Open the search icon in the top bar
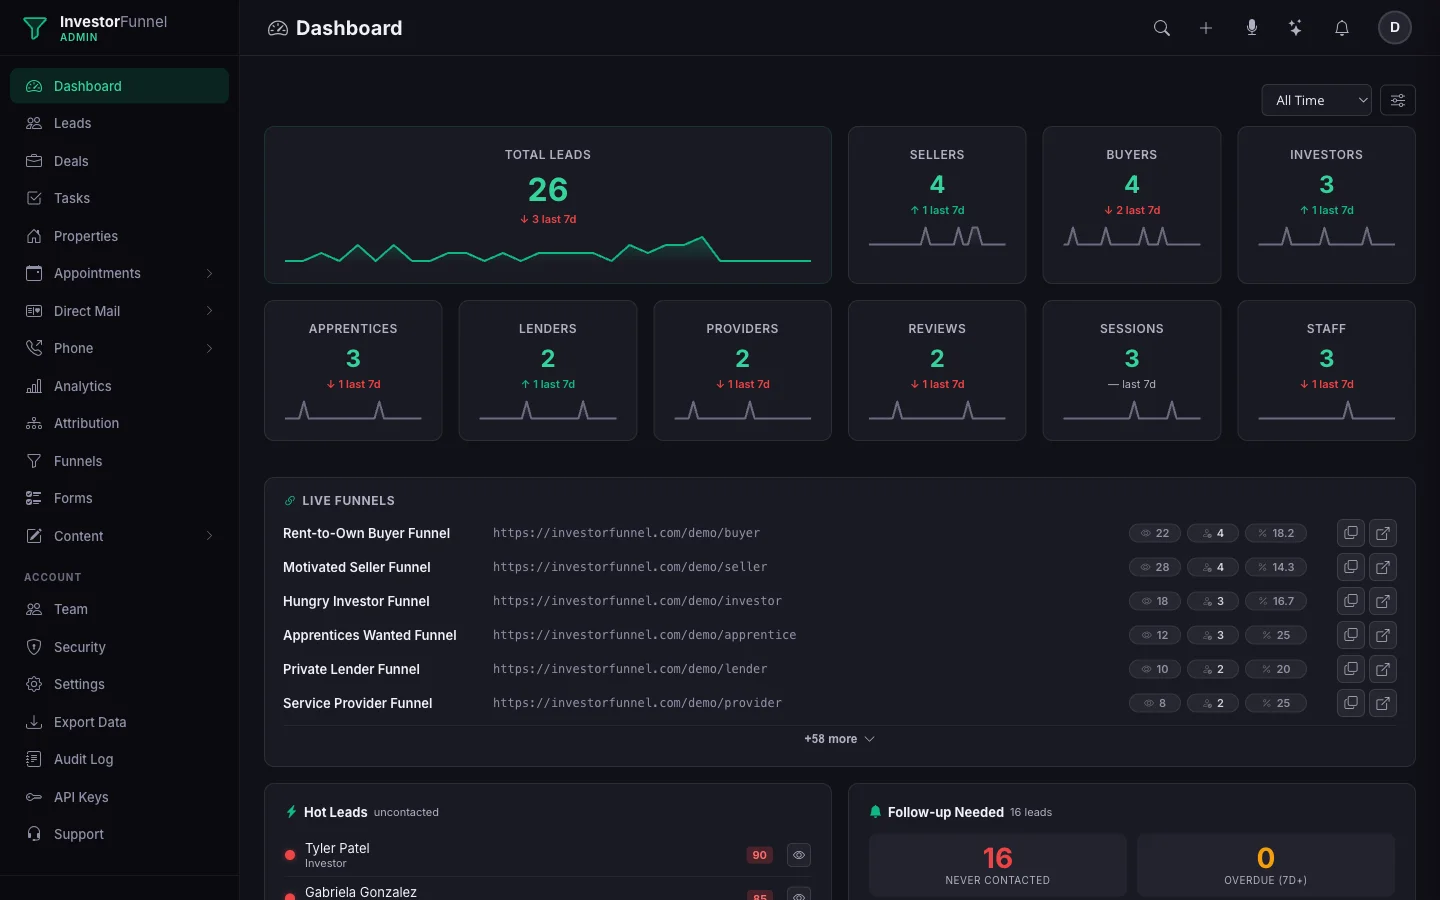1440x900 pixels. [1161, 28]
